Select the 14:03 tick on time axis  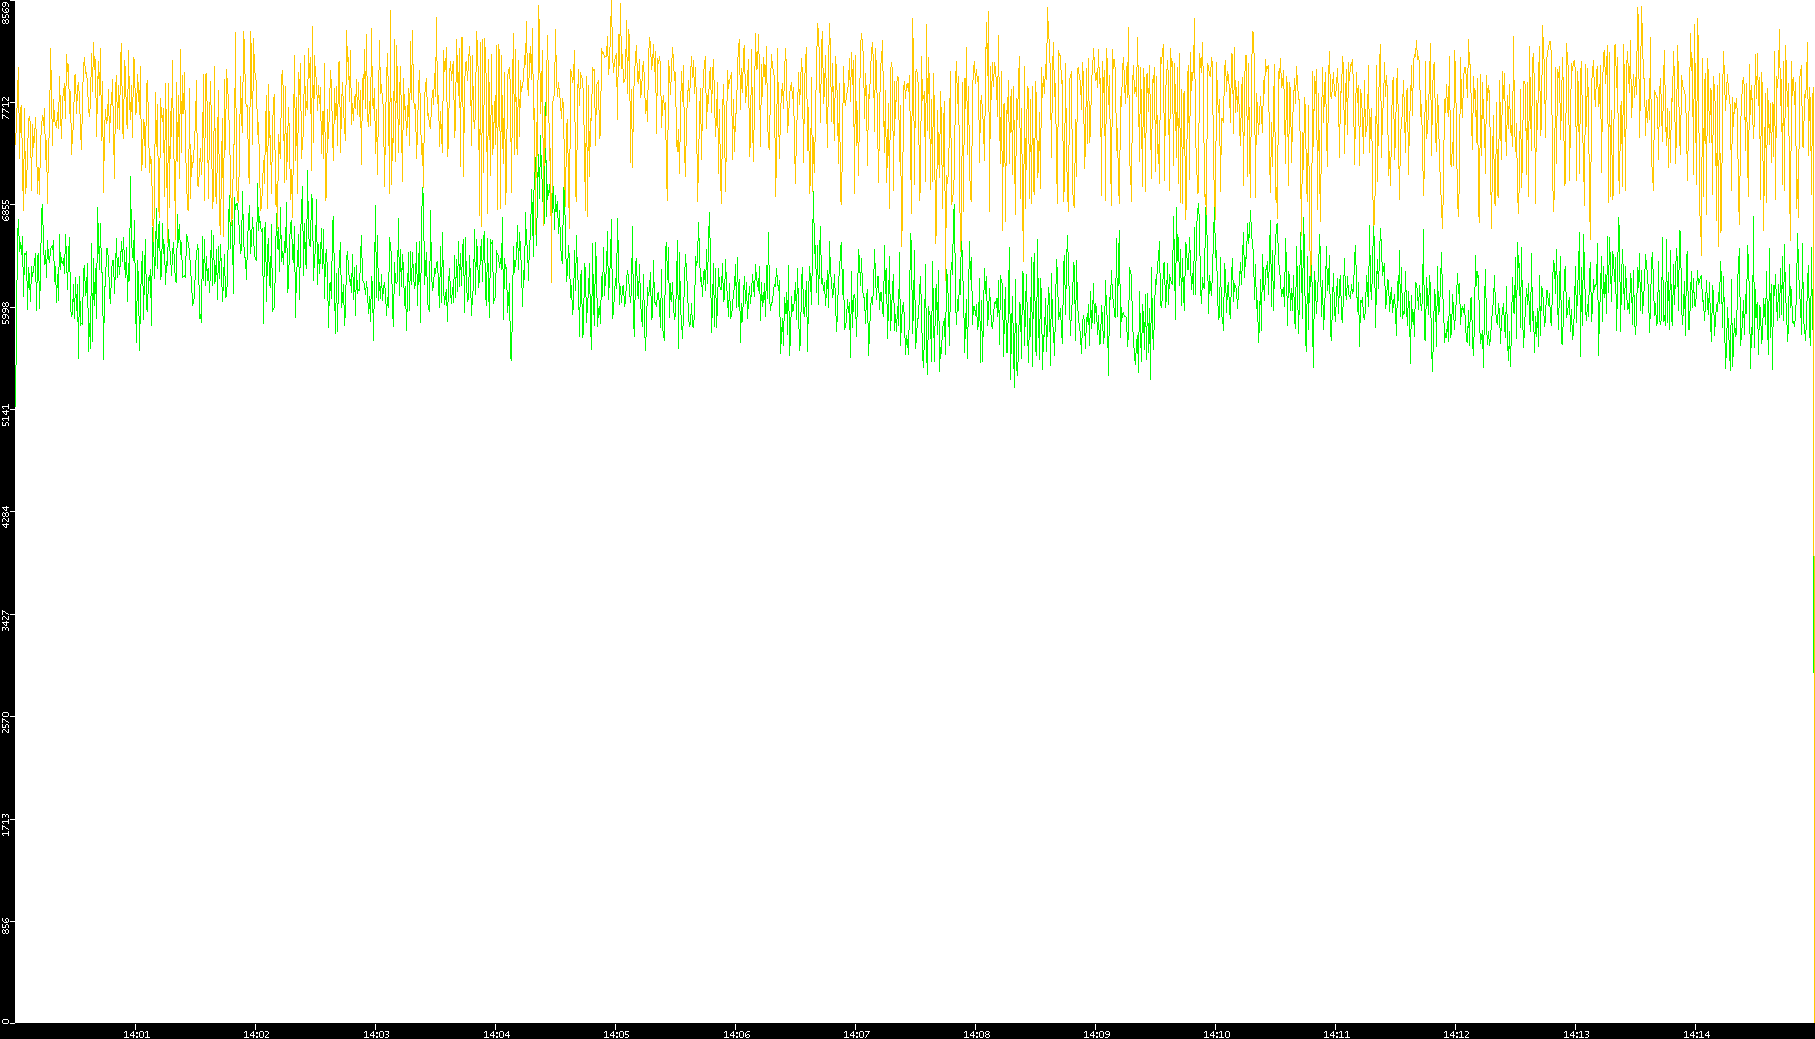click(376, 1034)
